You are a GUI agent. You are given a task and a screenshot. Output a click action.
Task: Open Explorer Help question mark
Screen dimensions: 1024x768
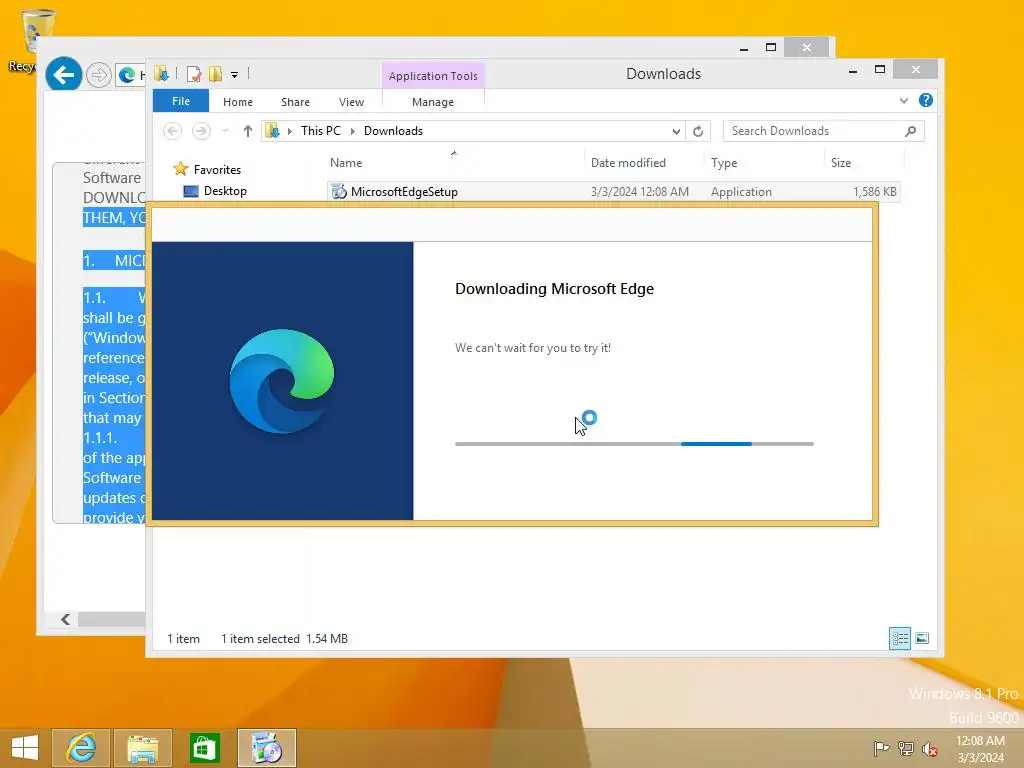[926, 100]
